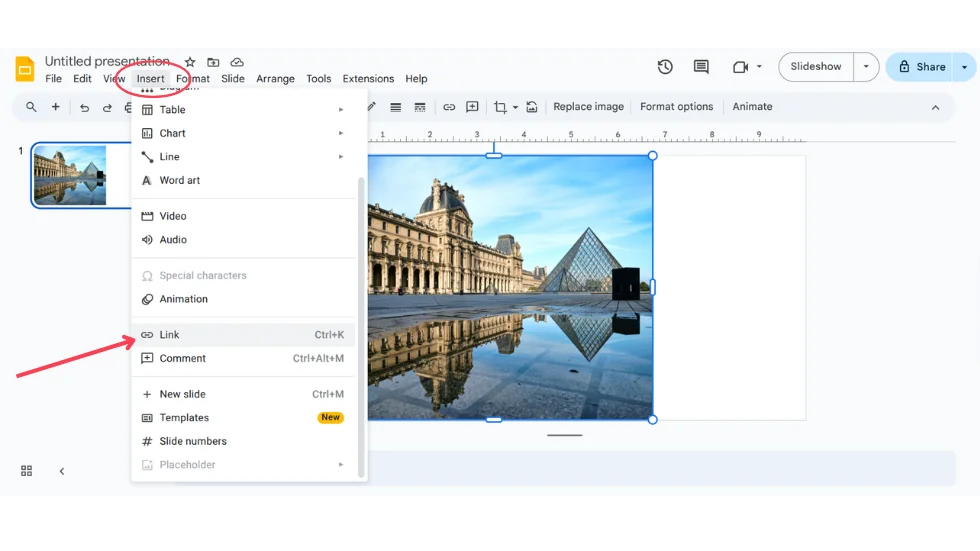Select Link in the Insert menu
The width and height of the screenshot is (980, 551).
pos(244,335)
